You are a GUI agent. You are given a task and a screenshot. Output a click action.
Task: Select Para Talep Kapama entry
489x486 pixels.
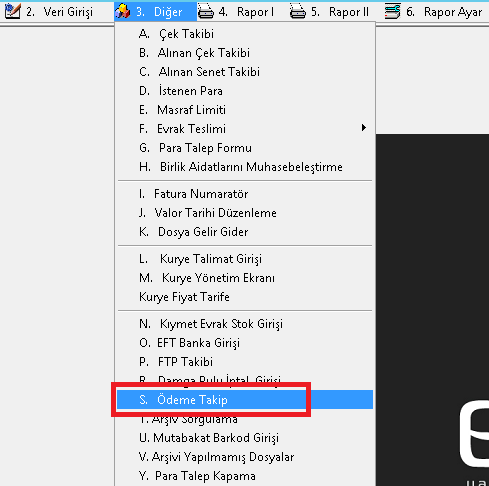tap(245, 476)
